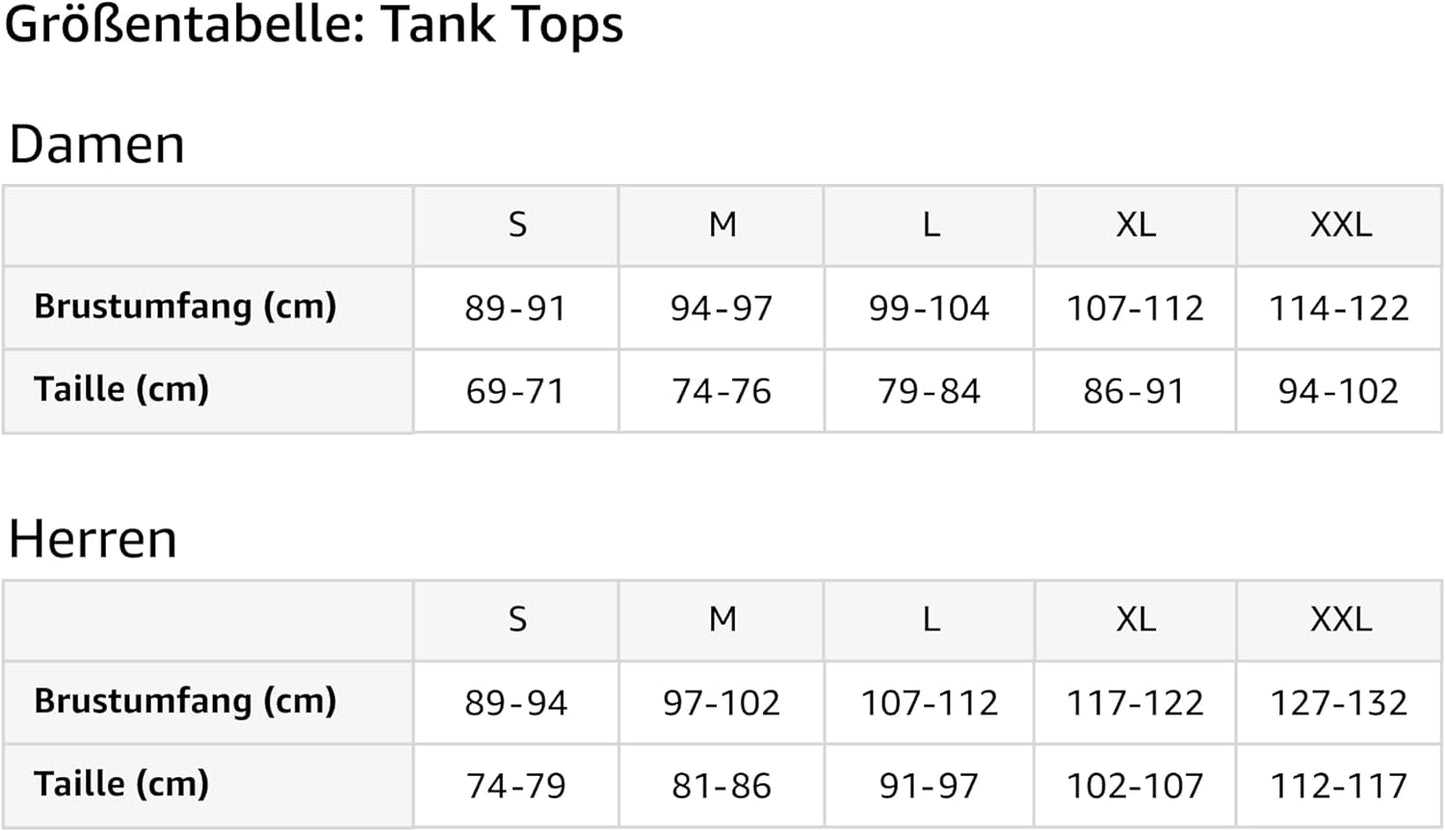
Task: Select Damen waist value 69-71
Action: pyautogui.click(x=515, y=391)
